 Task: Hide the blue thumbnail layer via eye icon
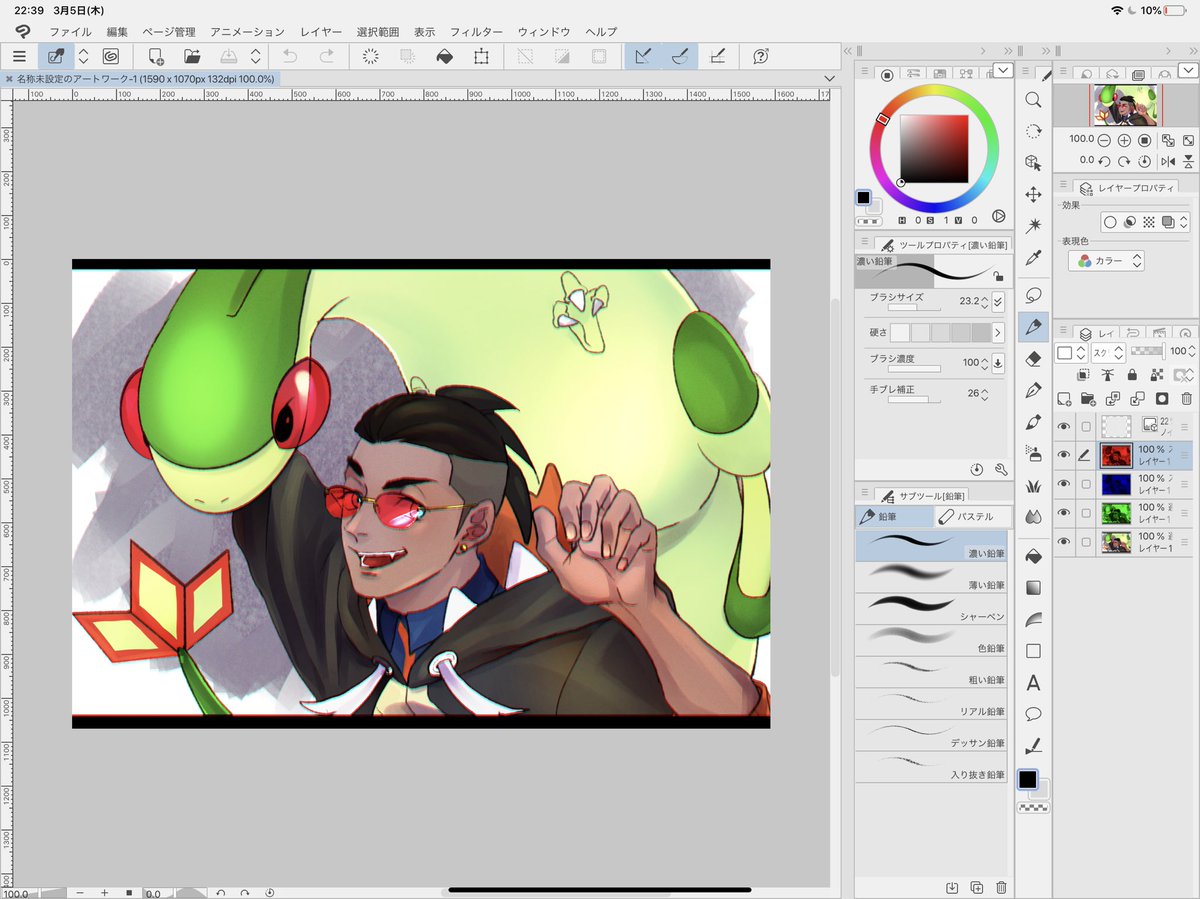pyautogui.click(x=1064, y=485)
